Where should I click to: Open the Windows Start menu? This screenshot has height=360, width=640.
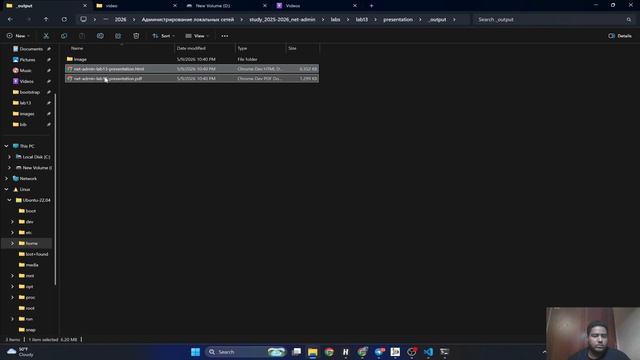coord(196,352)
